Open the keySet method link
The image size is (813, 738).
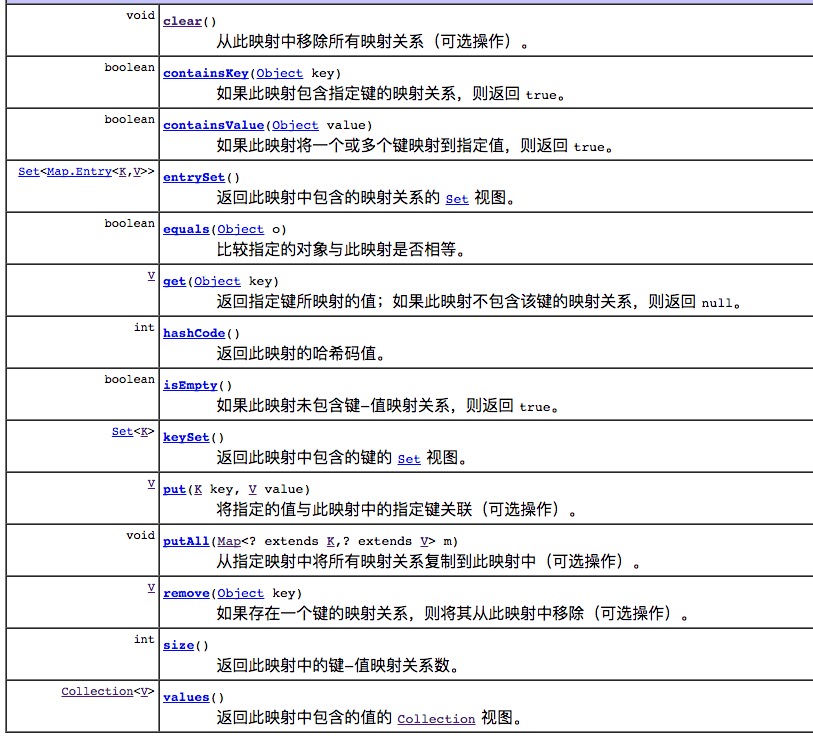186,437
